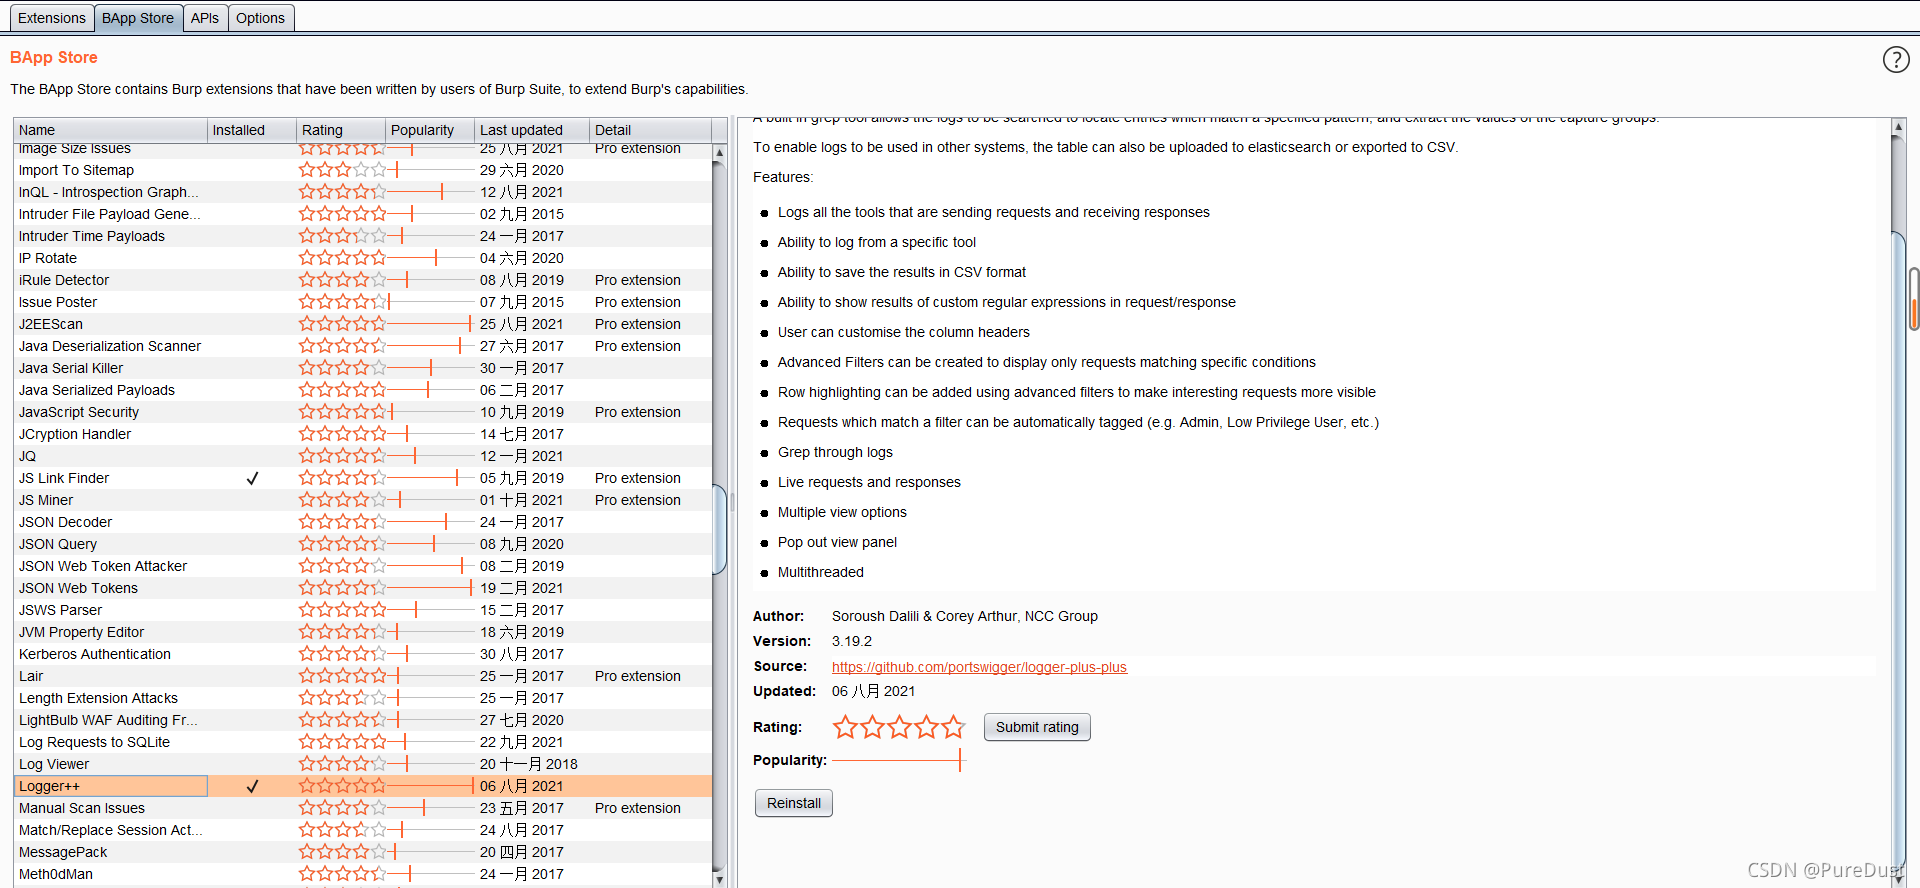Image resolution: width=1920 pixels, height=888 pixels.
Task: Open the APIs tab
Action: [x=205, y=18]
